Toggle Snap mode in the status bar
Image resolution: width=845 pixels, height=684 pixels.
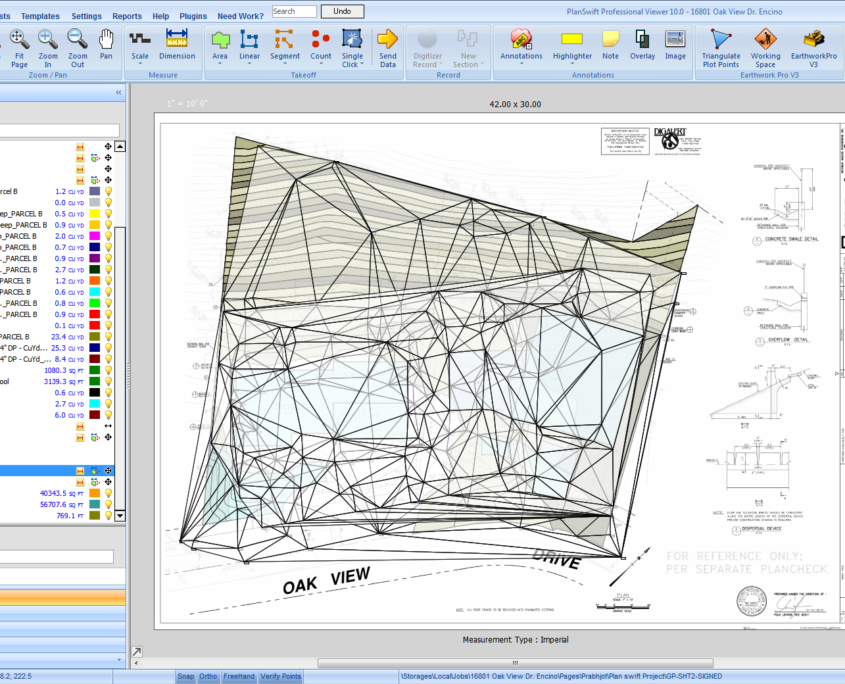185,677
